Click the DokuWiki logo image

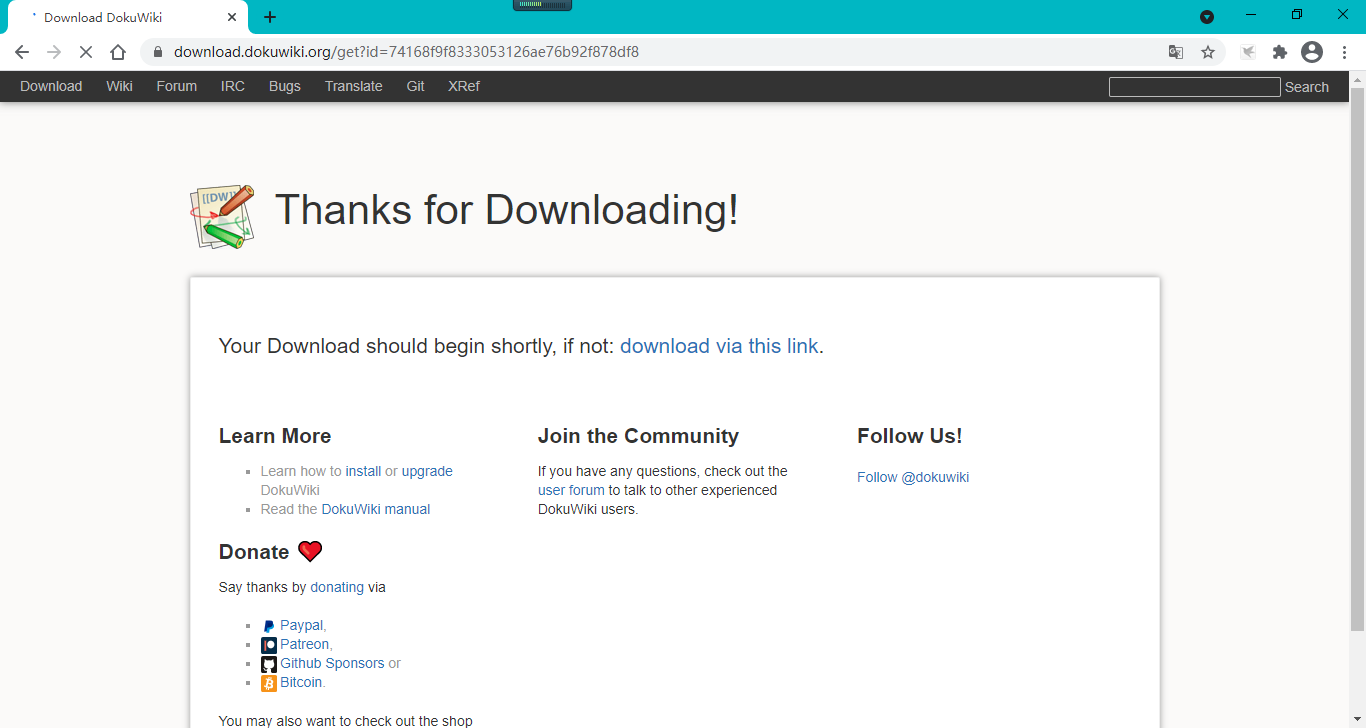point(222,215)
